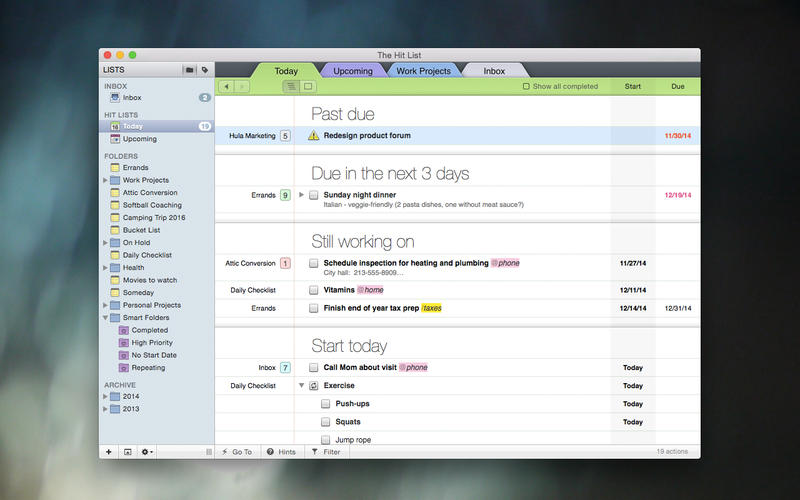Click the @home tag on Vitamins task
Screen dimensions: 800x500
pyautogui.click(x=370, y=290)
